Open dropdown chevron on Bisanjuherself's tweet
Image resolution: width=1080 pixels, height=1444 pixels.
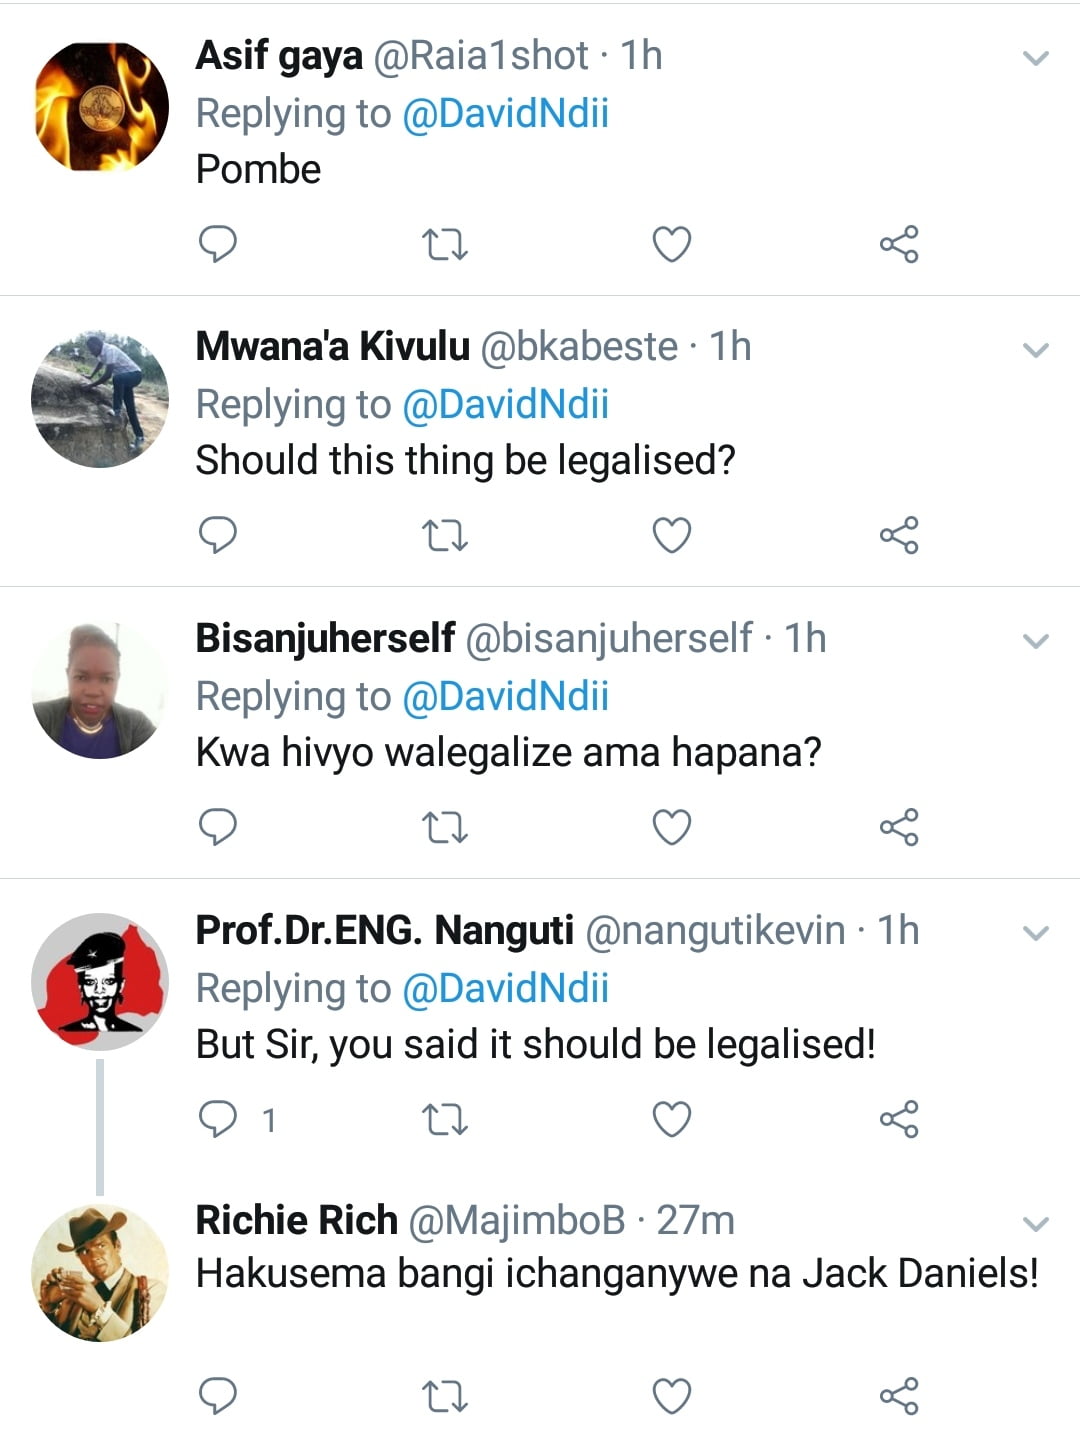pyautogui.click(x=1036, y=641)
